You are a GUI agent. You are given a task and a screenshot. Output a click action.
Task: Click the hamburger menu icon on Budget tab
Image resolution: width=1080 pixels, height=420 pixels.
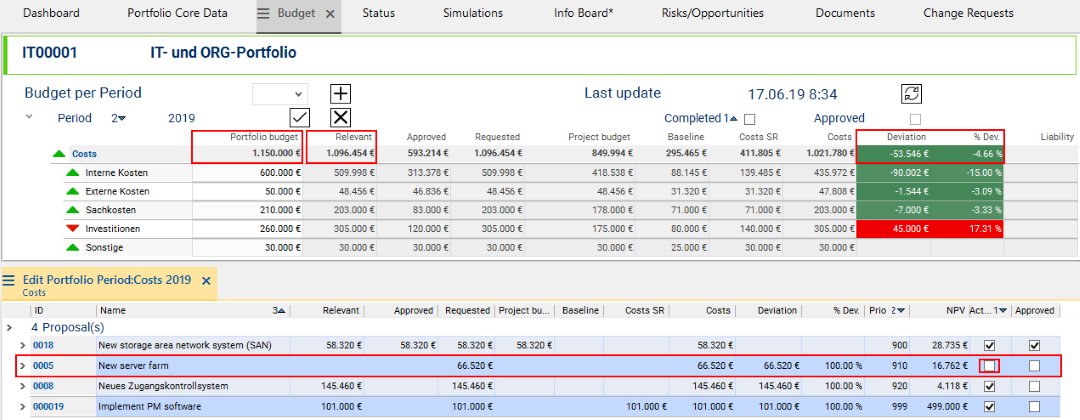coord(264,14)
